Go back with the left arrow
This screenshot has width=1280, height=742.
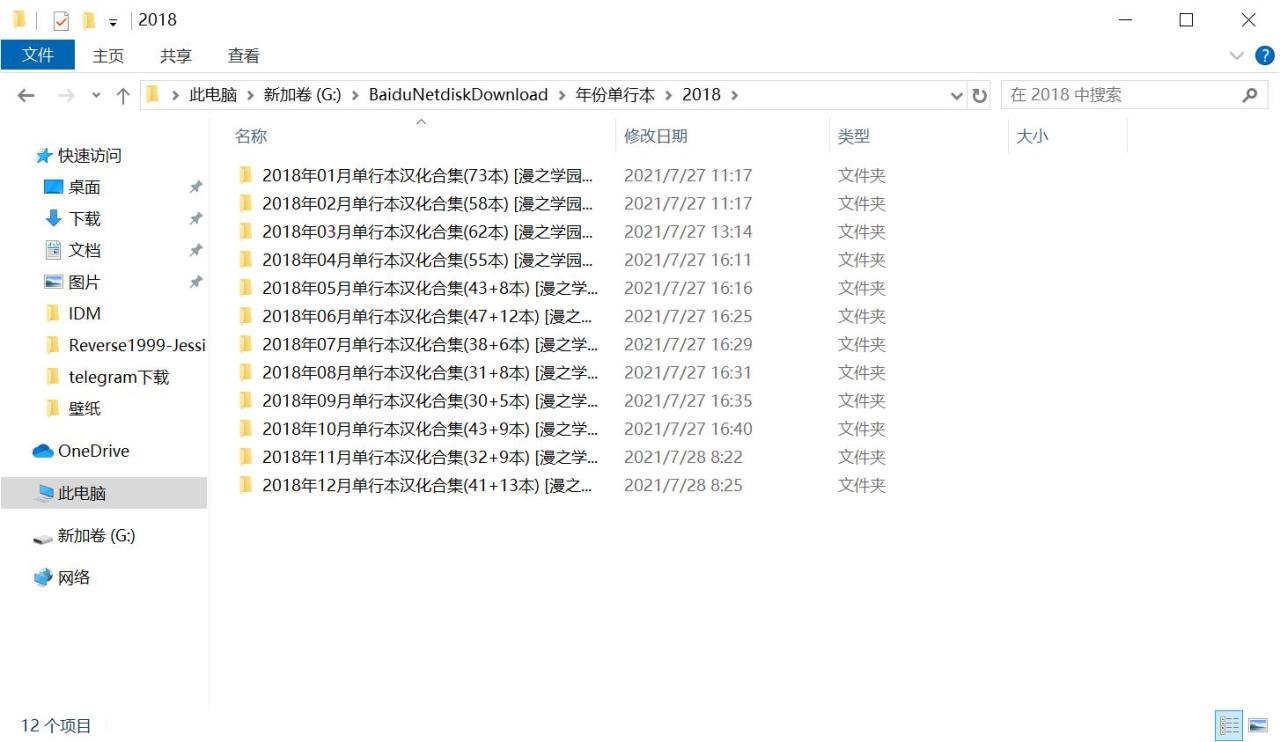coord(26,95)
